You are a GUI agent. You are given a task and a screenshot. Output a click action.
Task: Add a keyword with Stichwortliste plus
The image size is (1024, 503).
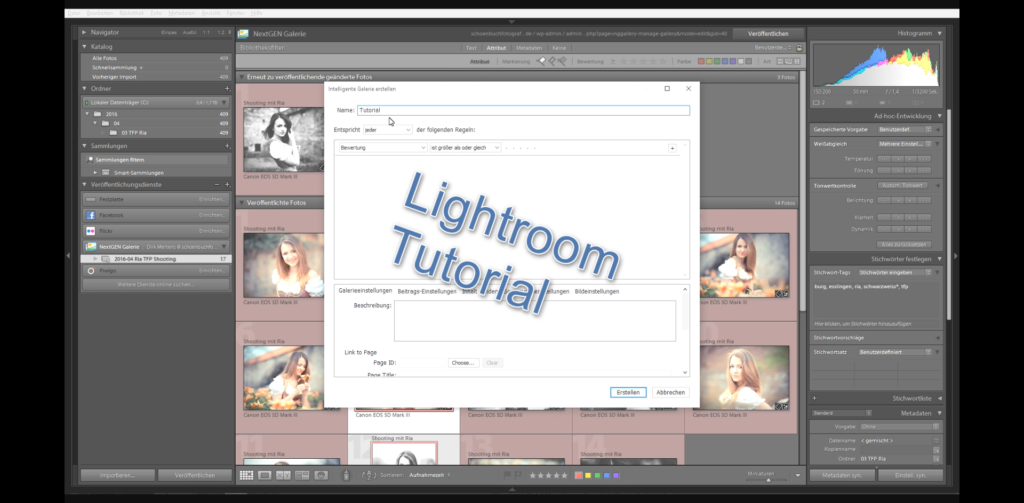(x=814, y=398)
